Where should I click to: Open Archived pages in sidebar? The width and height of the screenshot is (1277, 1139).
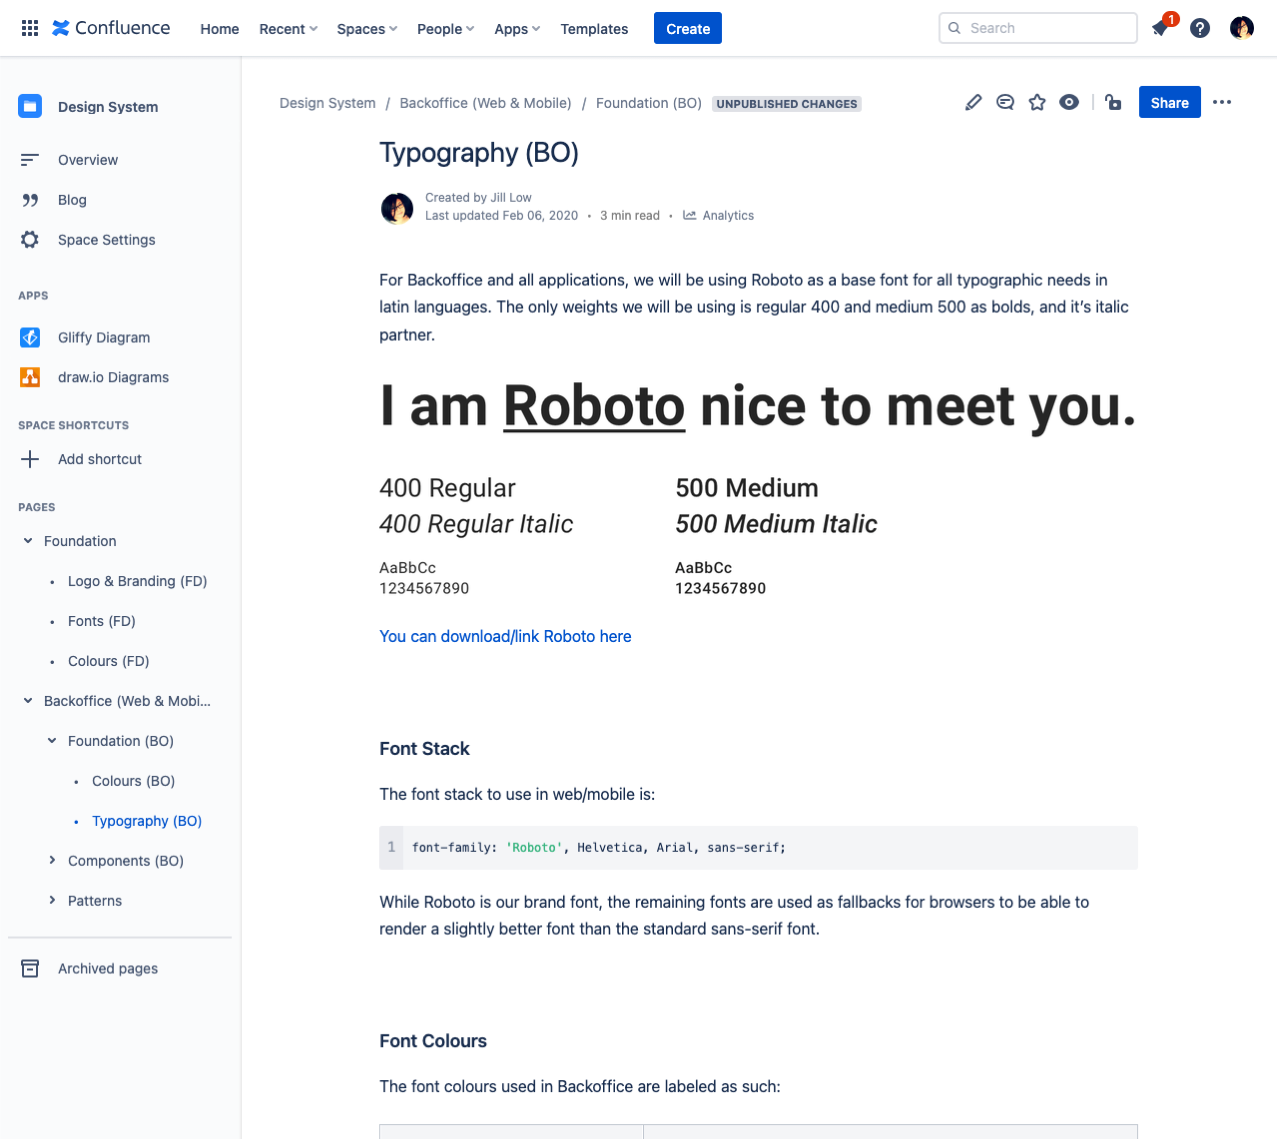click(108, 968)
